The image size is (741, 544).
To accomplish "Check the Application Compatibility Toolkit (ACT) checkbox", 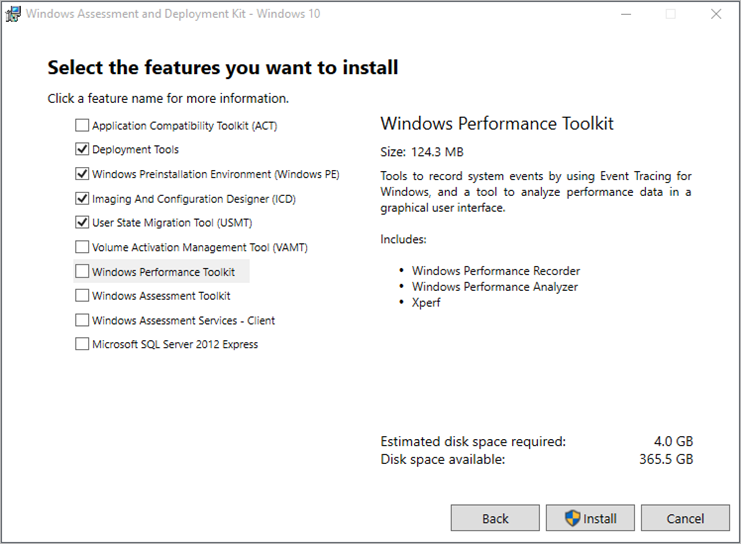I will point(81,126).
